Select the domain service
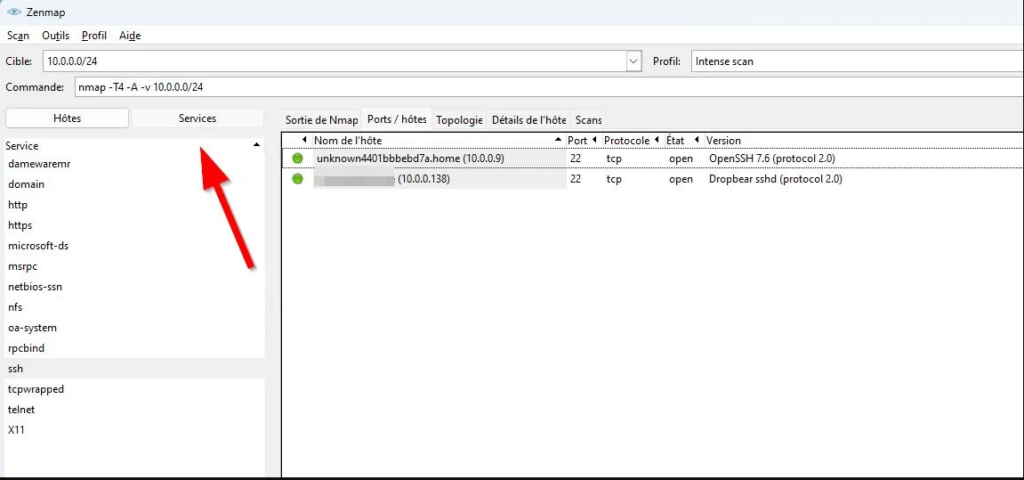This screenshot has height=480, width=1024. tap(135, 184)
